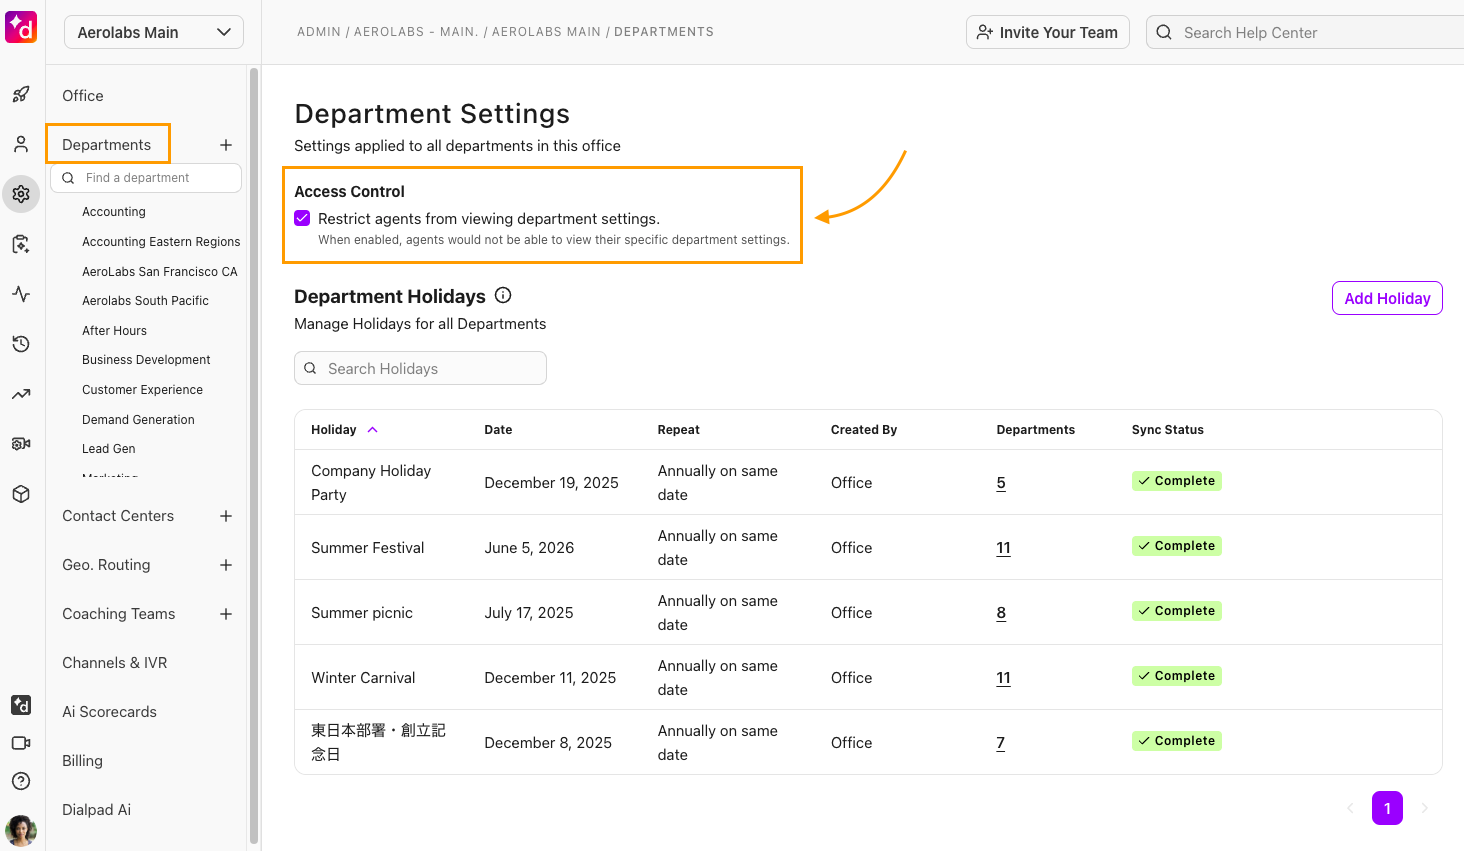Select the Lead Gen department
The width and height of the screenshot is (1464, 851).
(x=108, y=449)
